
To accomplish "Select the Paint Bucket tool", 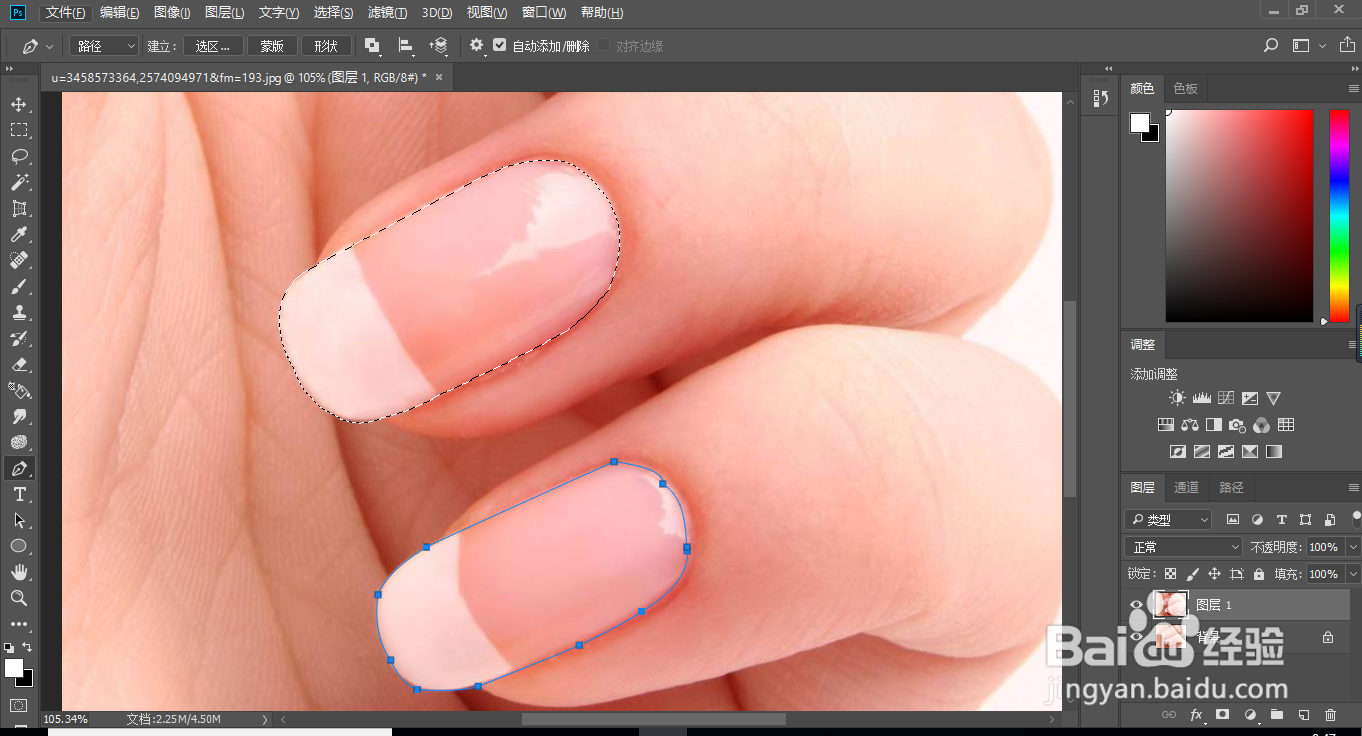I will point(19,390).
